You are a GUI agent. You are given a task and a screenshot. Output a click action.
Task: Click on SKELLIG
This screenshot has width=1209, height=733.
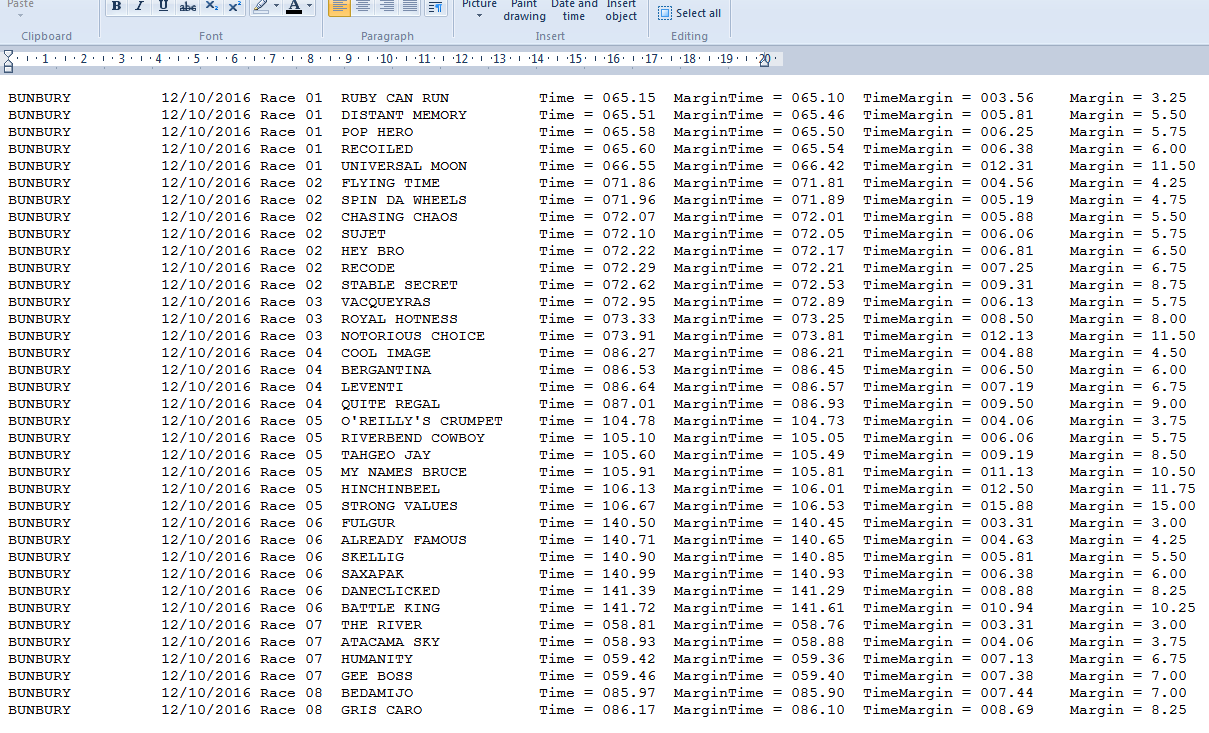point(372,557)
